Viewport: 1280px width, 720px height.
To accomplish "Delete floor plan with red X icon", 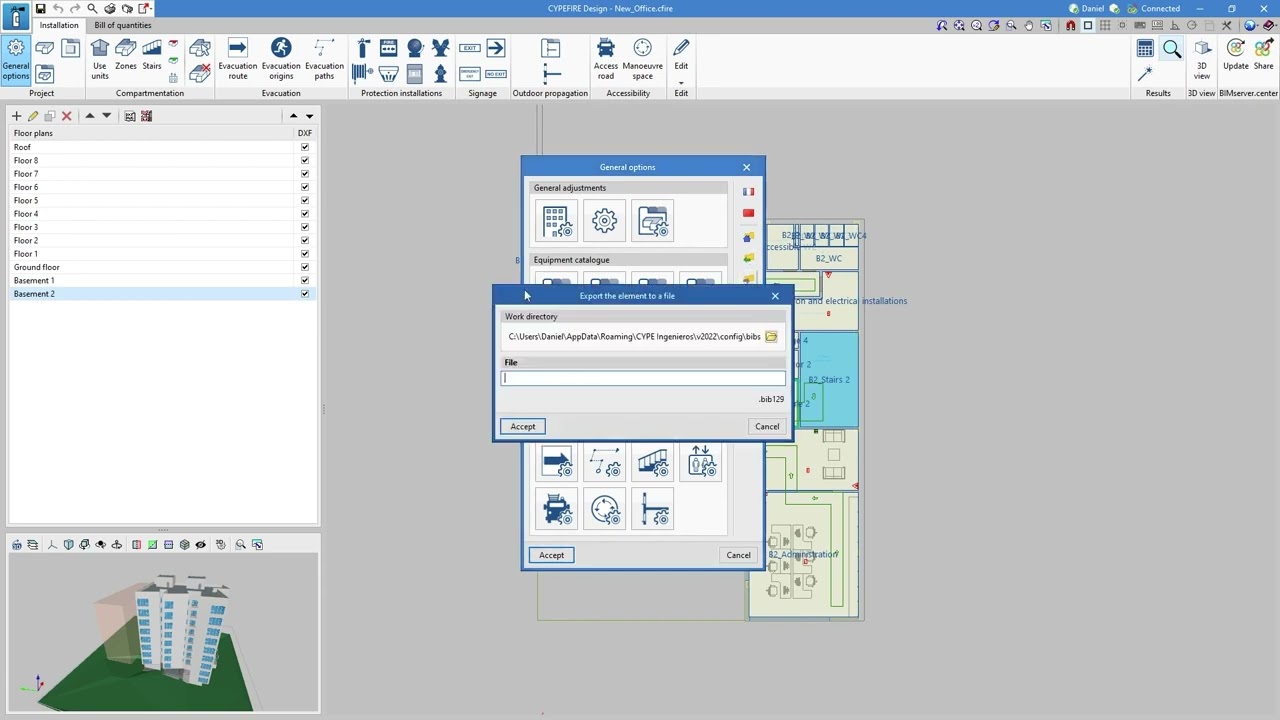I will click(x=67, y=116).
